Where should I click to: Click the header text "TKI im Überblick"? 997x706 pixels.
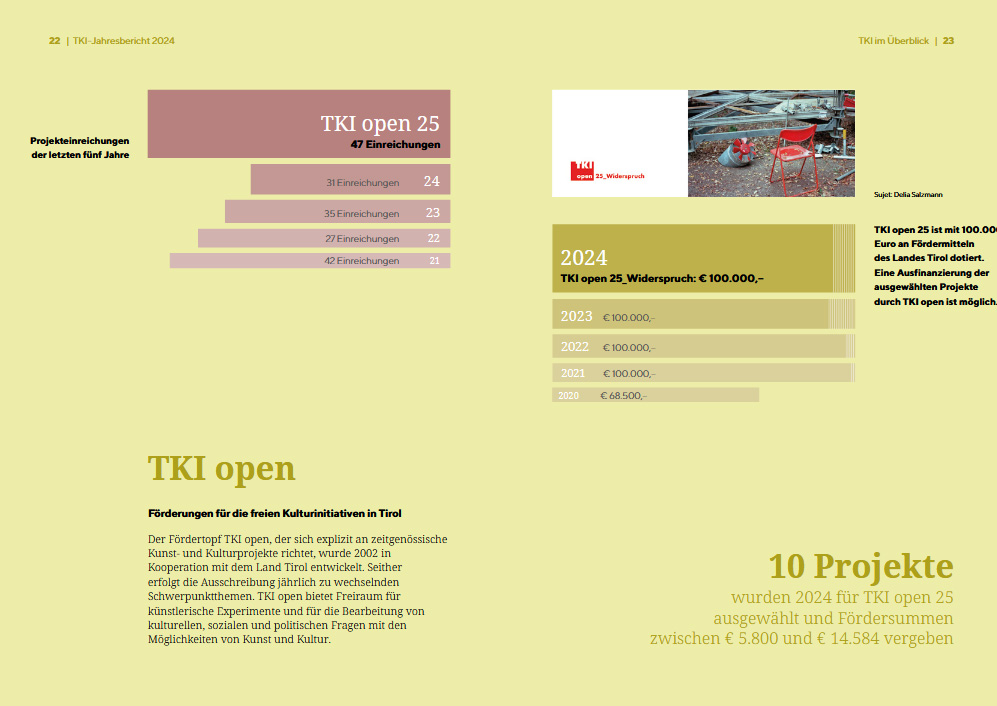pos(893,41)
